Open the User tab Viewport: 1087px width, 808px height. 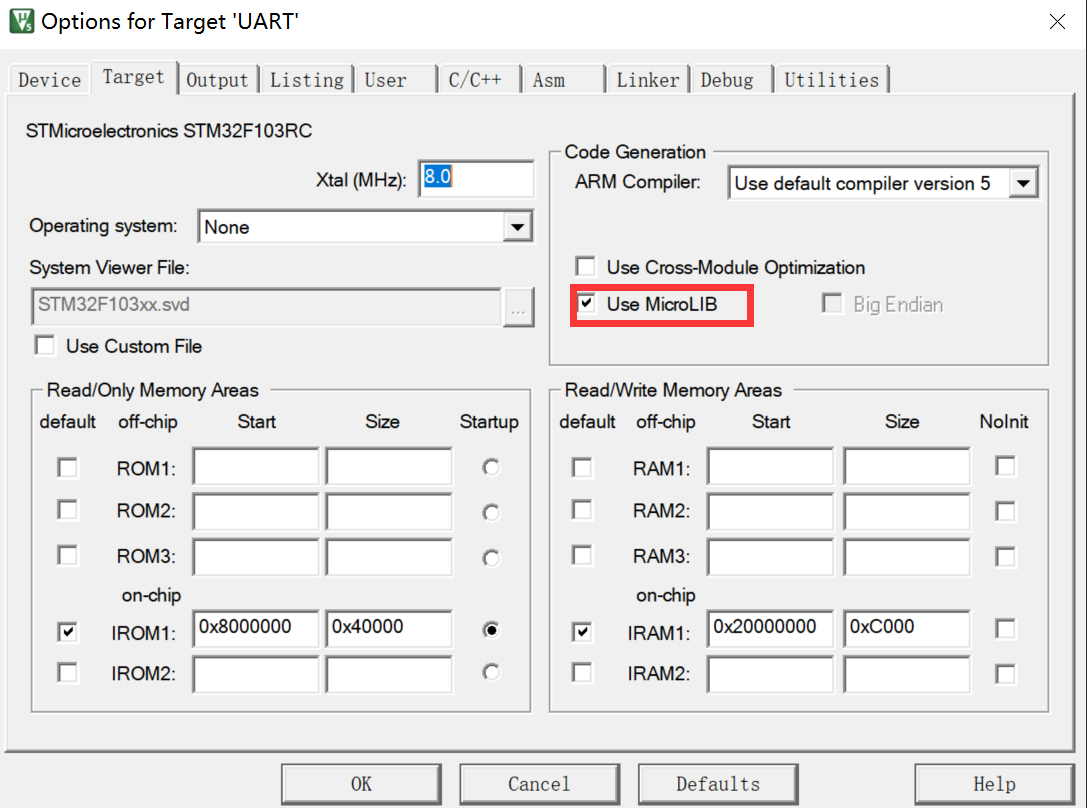point(396,80)
